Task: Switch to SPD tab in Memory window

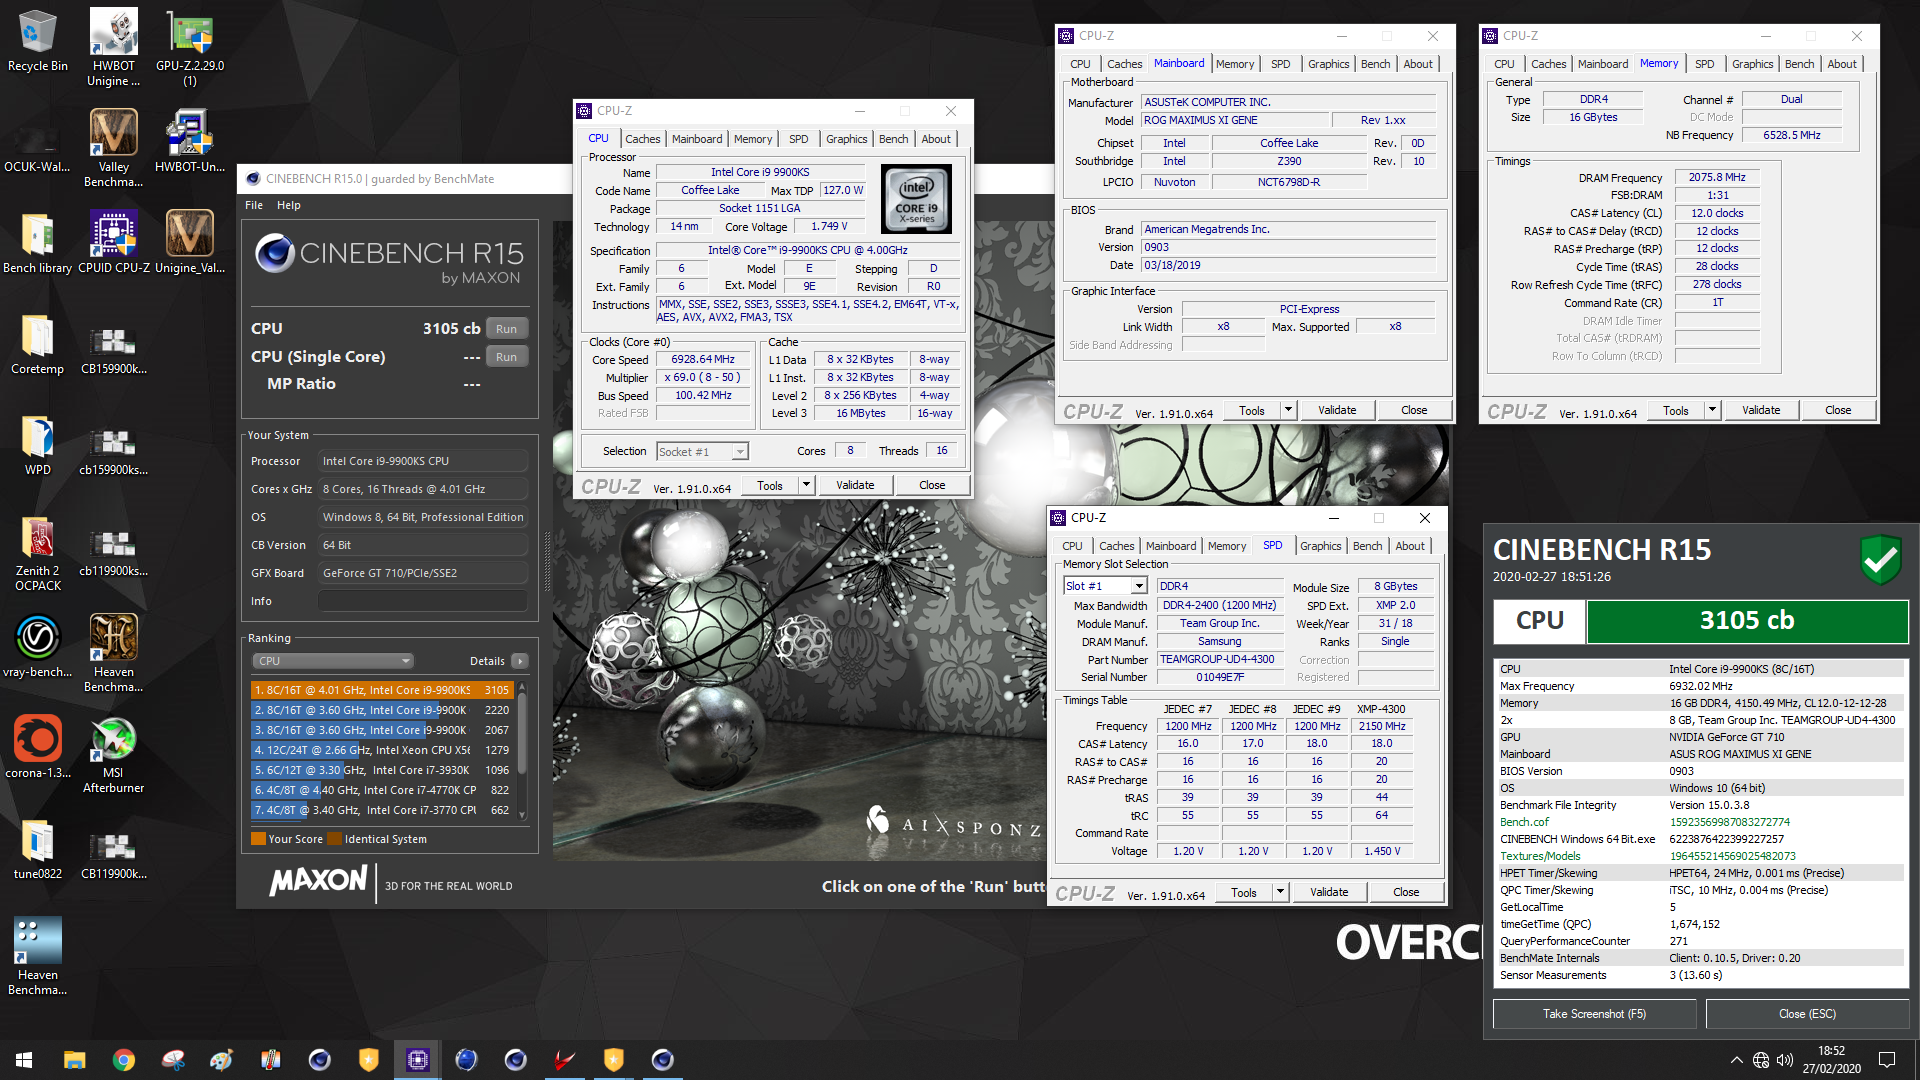Action: [x=1704, y=64]
